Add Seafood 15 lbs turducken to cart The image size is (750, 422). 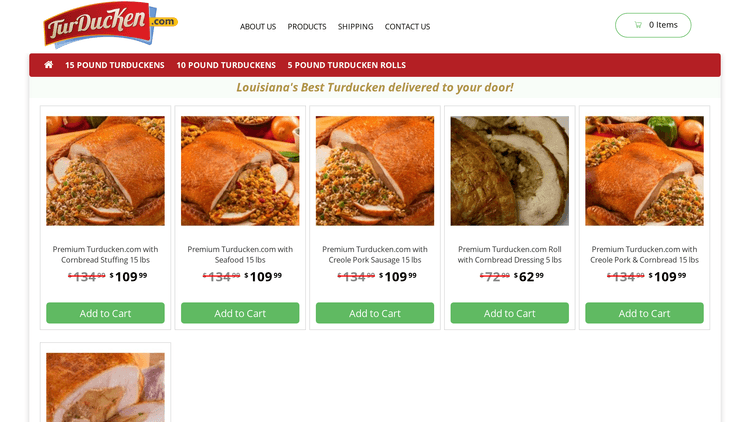(x=240, y=313)
